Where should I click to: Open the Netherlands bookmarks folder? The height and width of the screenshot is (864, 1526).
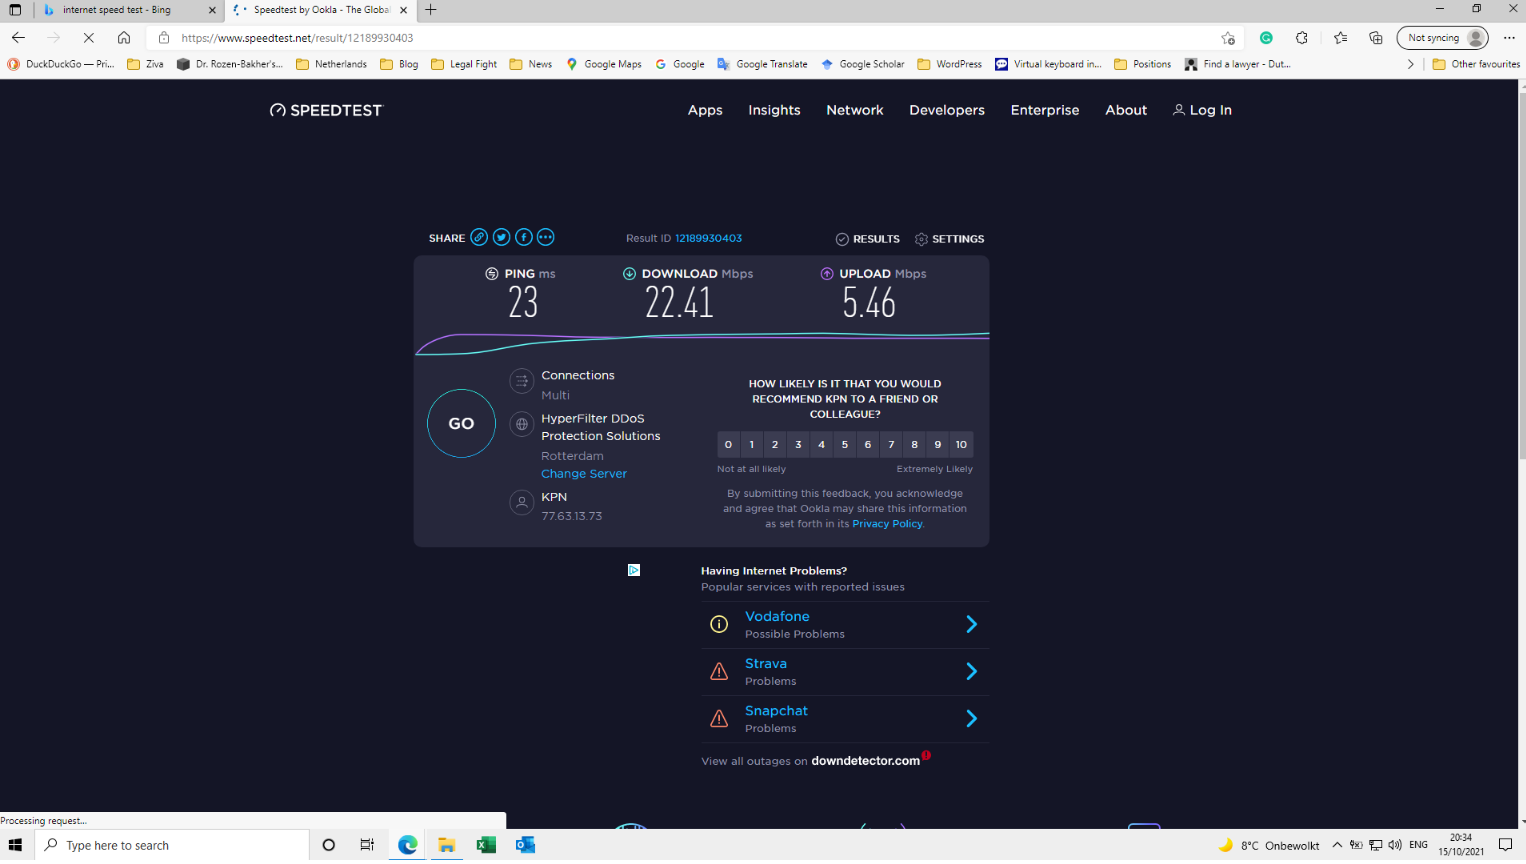pos(331,64)
